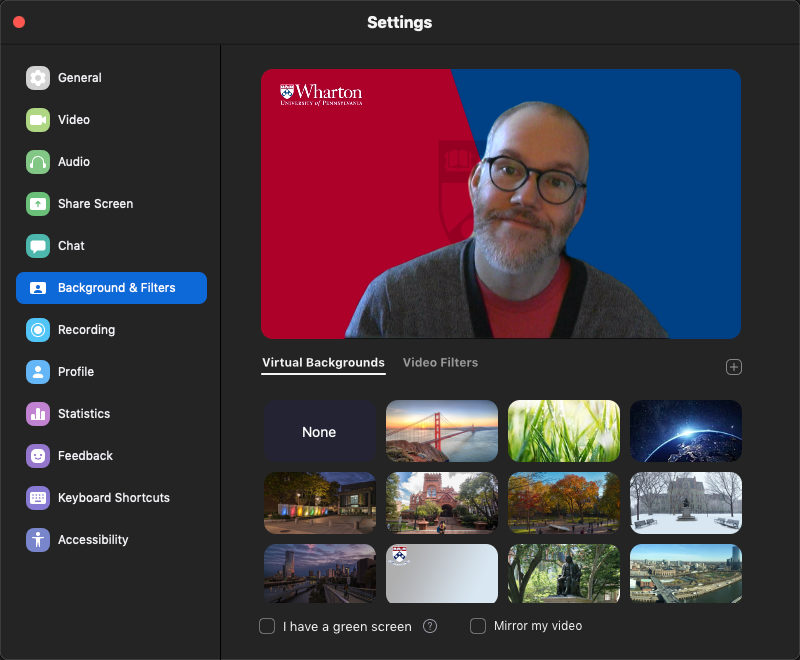The height and width of the screenshot is (660, 800).
Task: Choose None as virtual background
Action: [319, 432]
